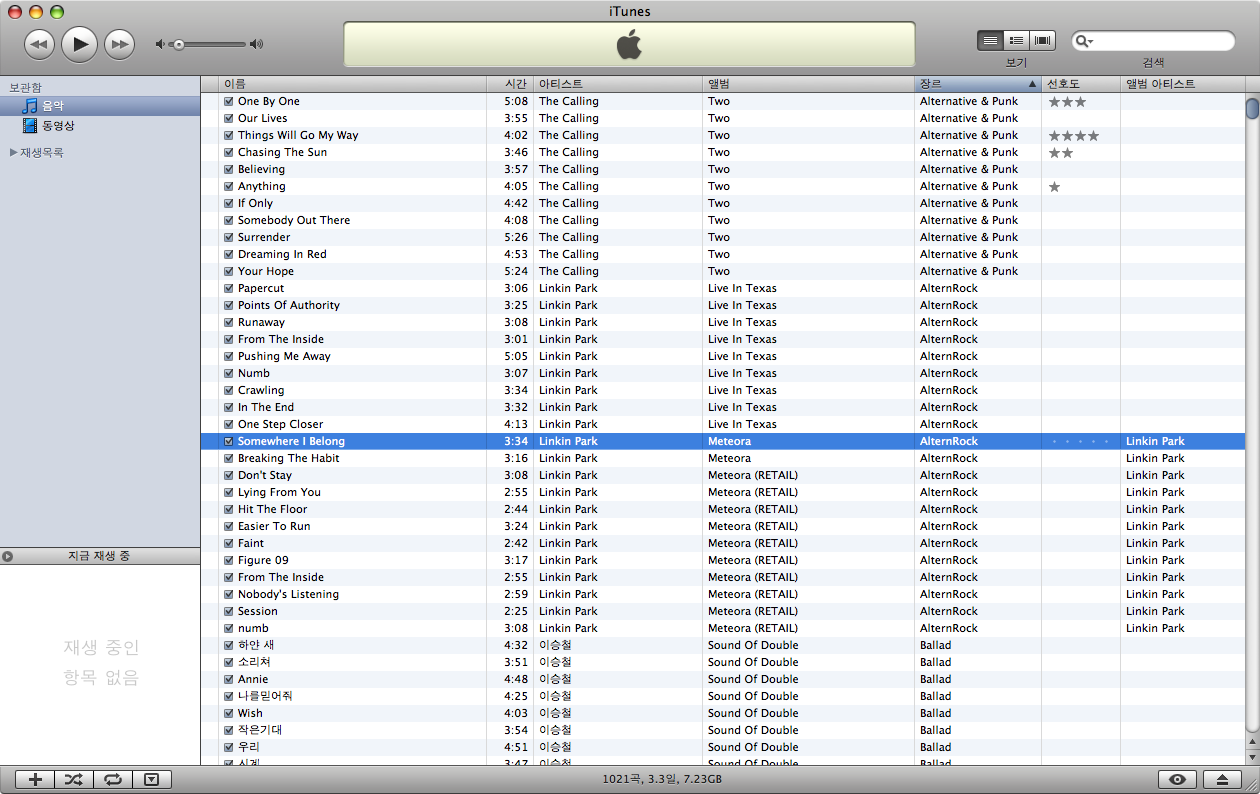Sort by the 아티스트 column header
Image resolution: width=1260 pixels, height=794 pixels.
618,84
